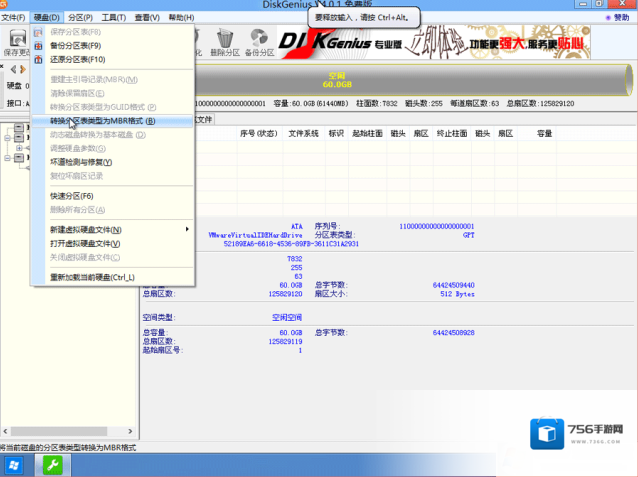638x477 pixels.
Task: Click the back navigation arrow by disk label
Action: (x=12, y=70)
